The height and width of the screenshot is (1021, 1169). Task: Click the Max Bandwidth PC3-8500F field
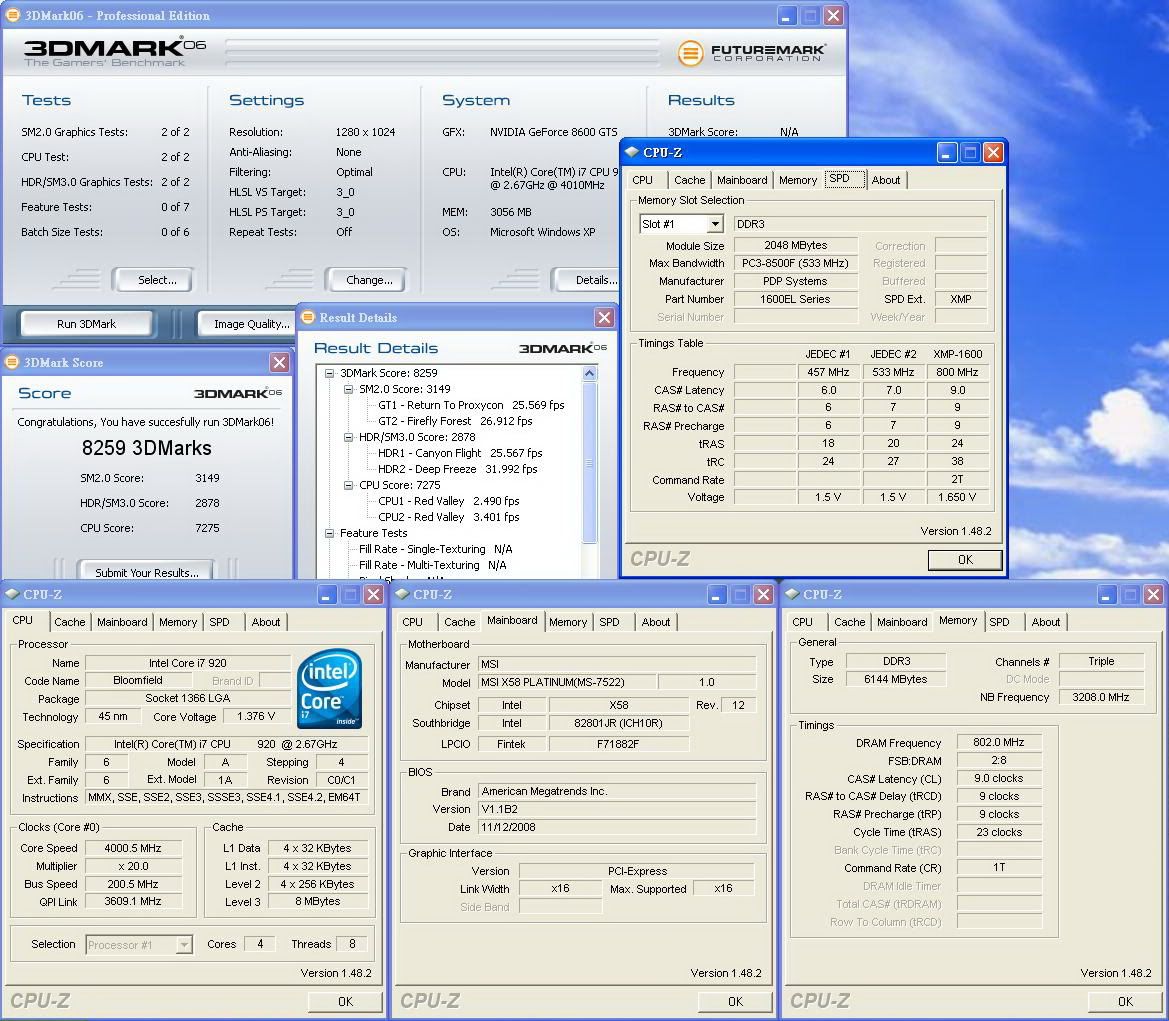tap(795, 263)
